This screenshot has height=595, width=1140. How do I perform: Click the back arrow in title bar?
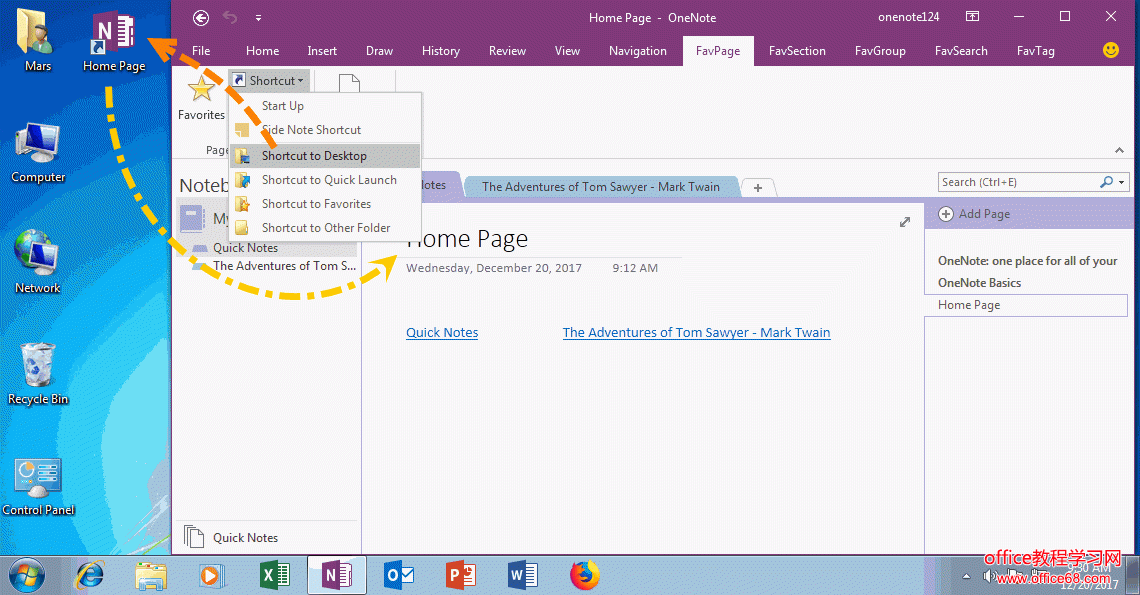point(201,17)
